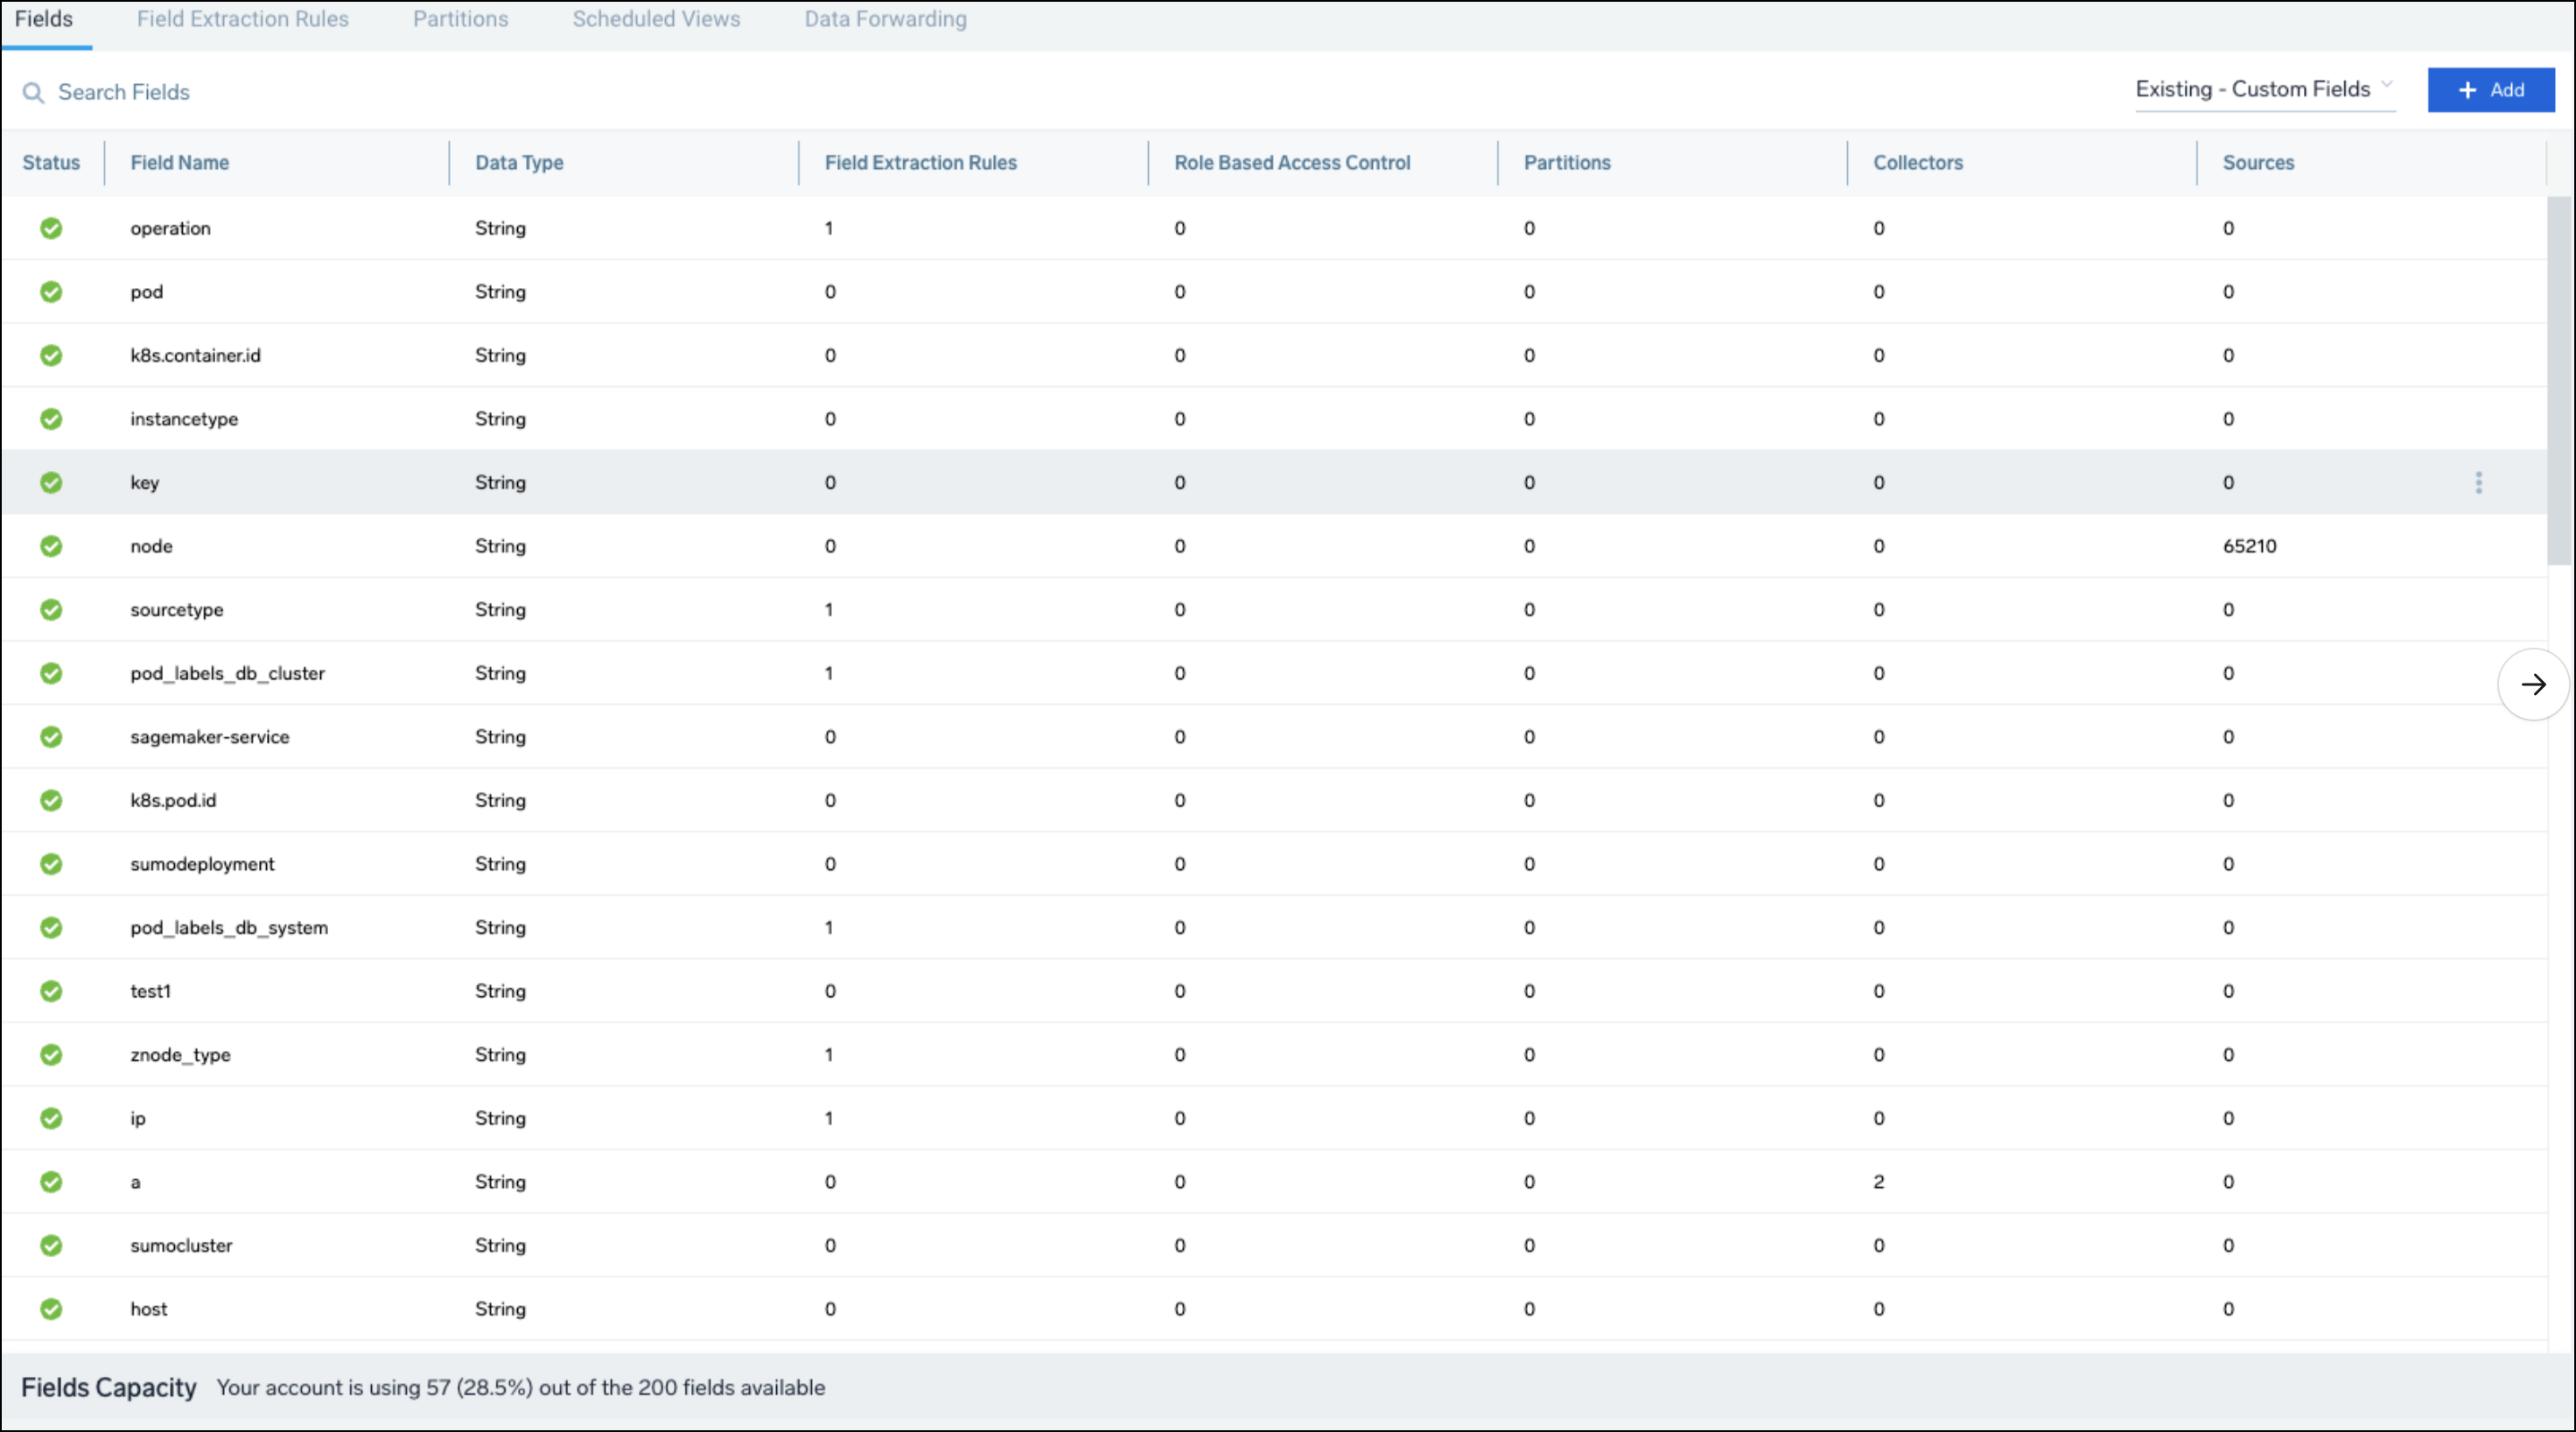Toggle the status check on the node field

coord(52,546)
